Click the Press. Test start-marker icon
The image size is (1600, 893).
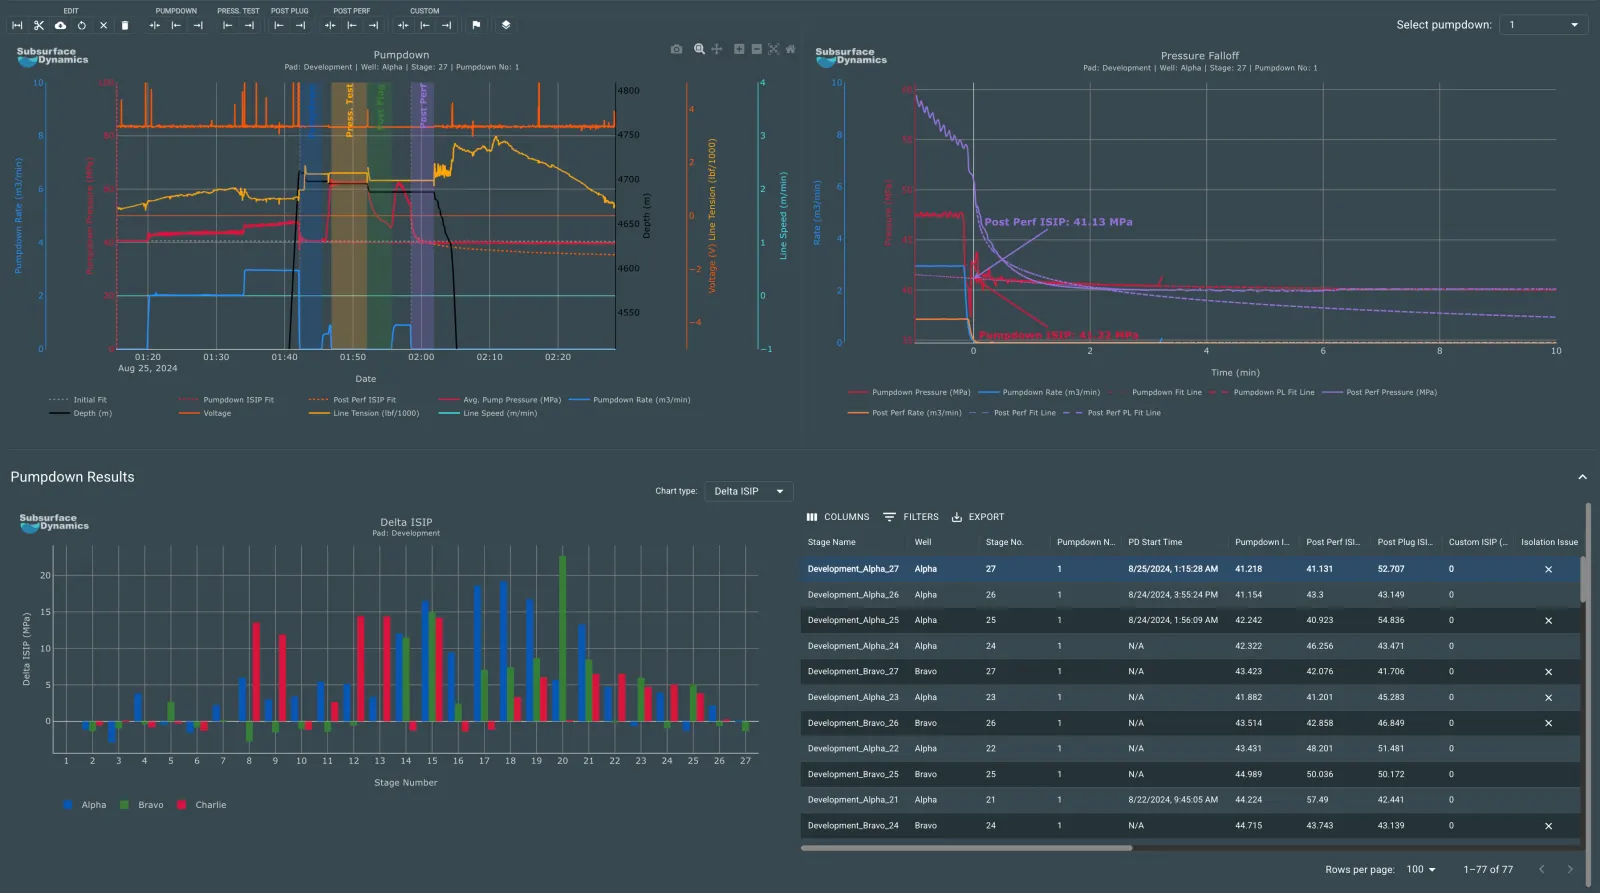228,25
